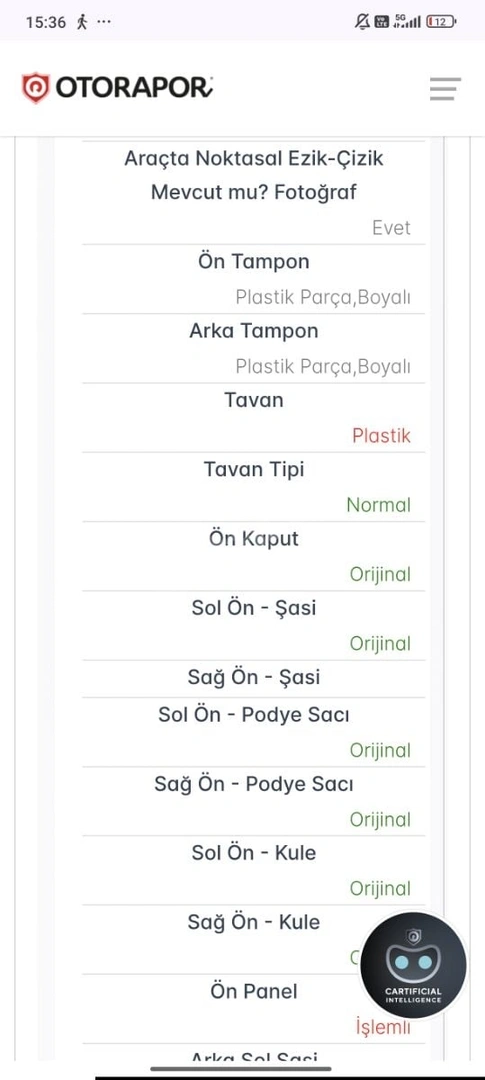Tap the Normal value for Tavan Tipi
Image resolution: width=485 pixels, height=1080 pixels.
point(378,506)
